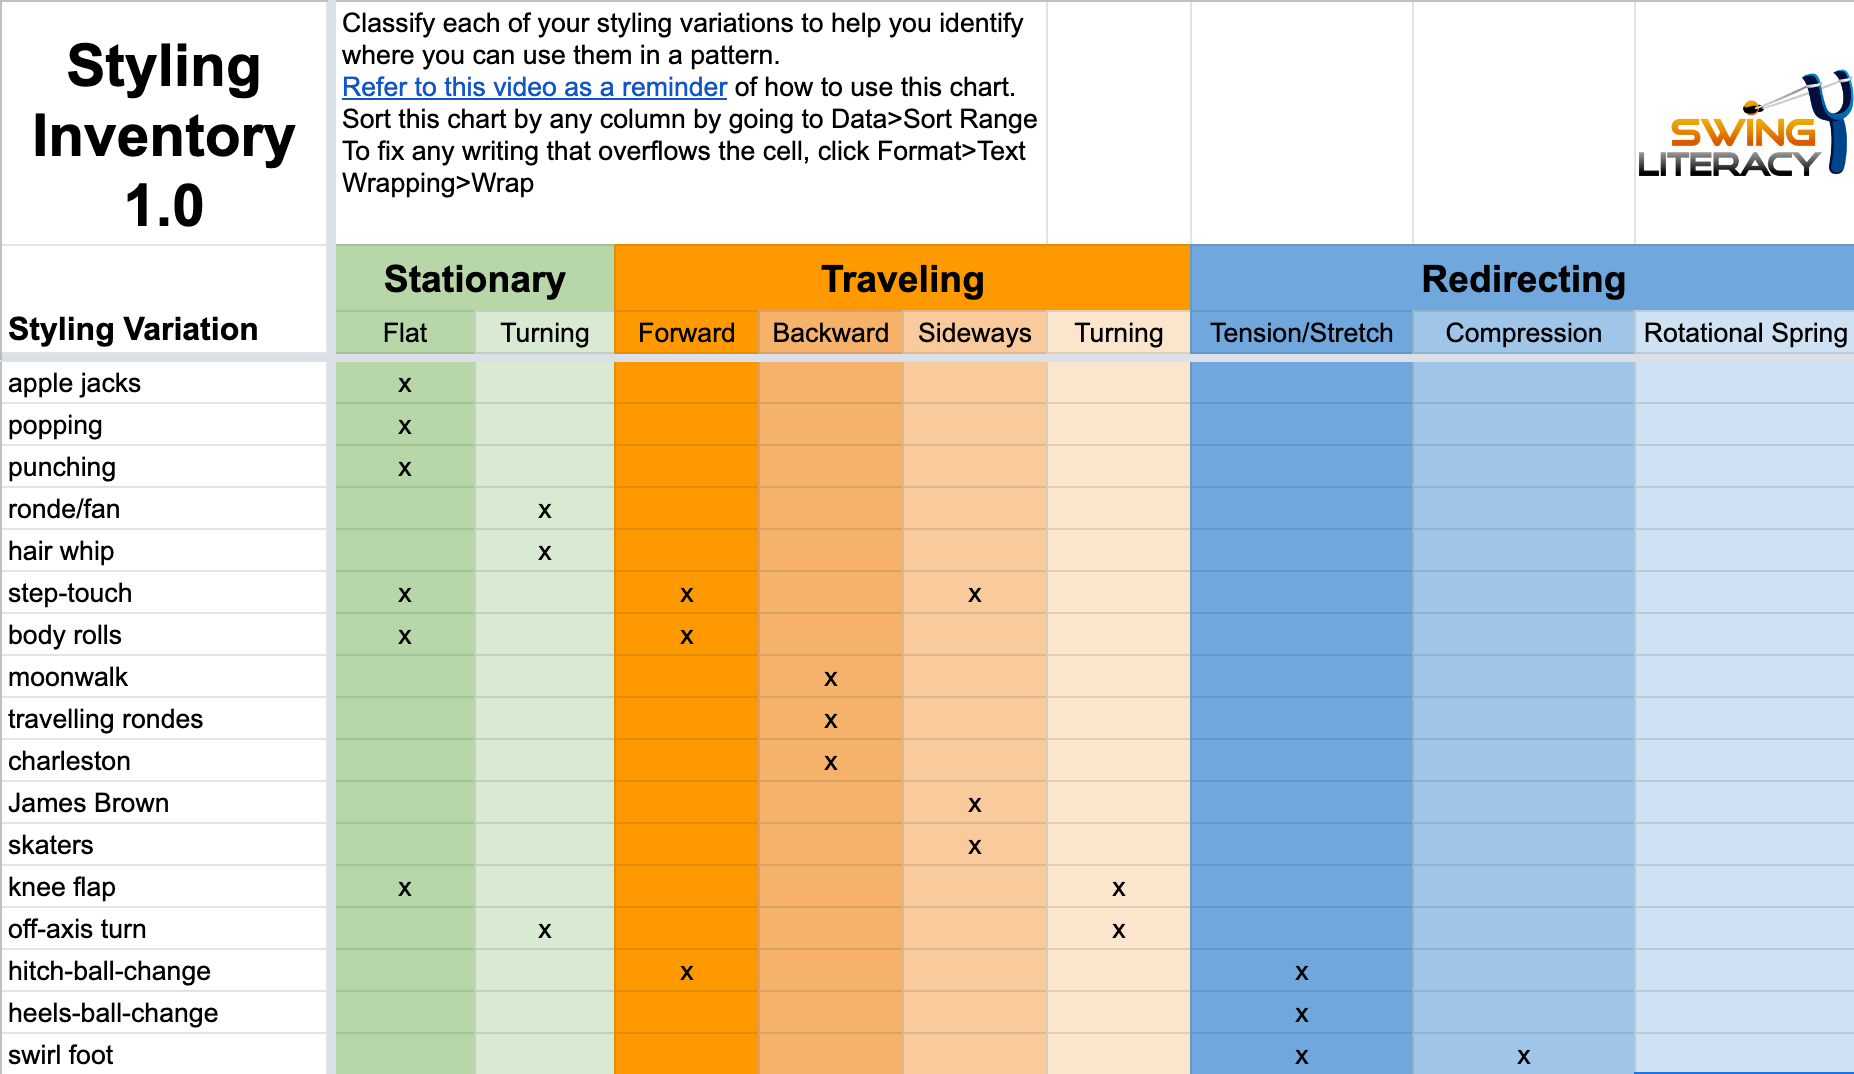Open the 'Refer to this video' link

(534, 87)
